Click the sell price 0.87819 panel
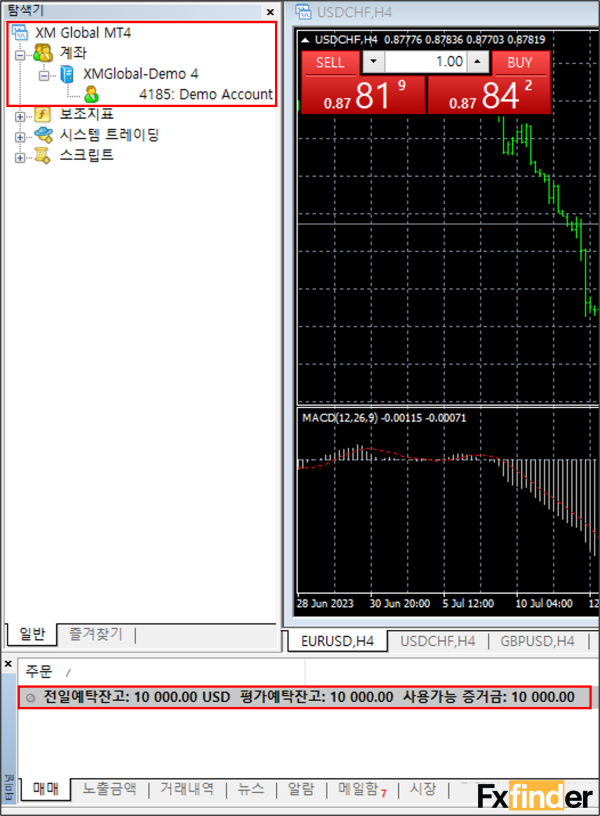 point(363,95)
